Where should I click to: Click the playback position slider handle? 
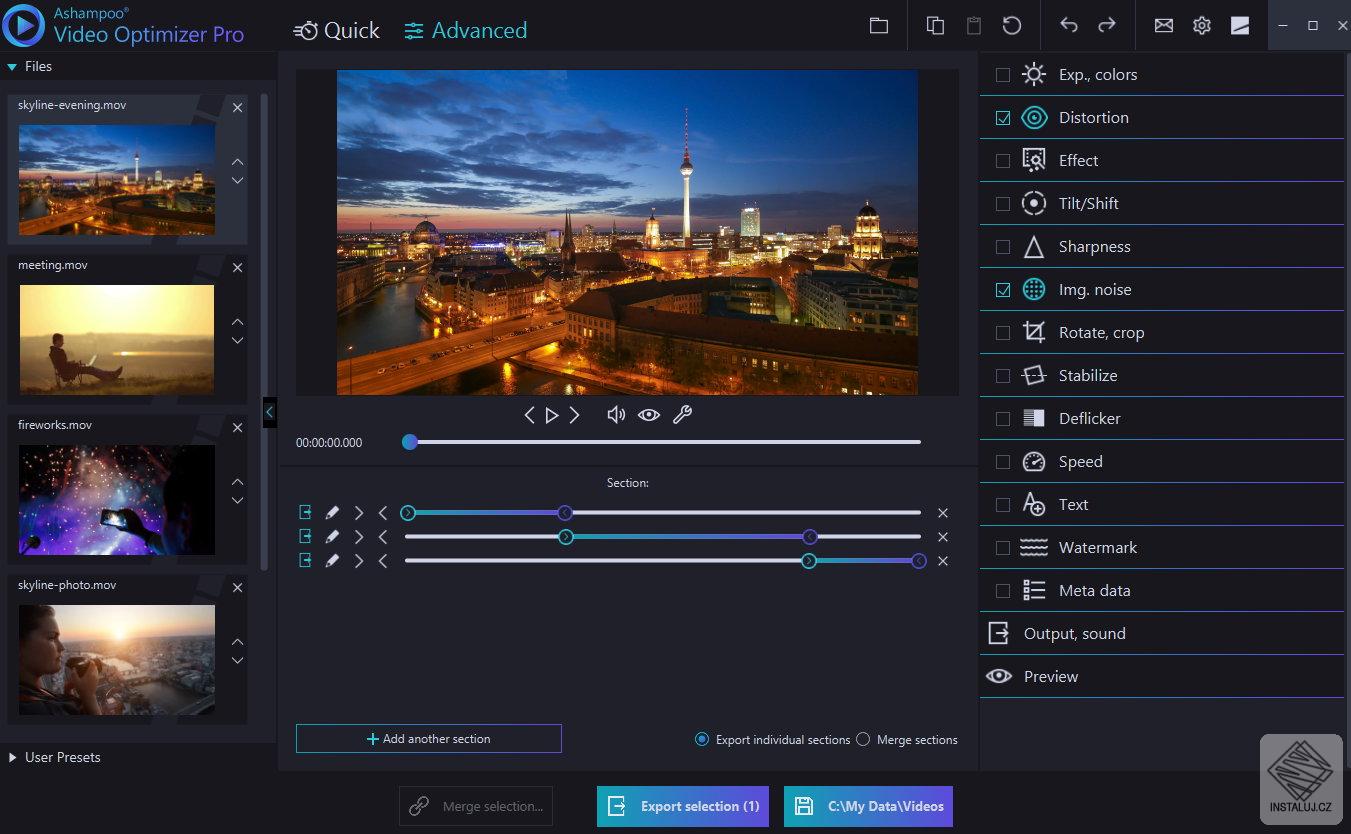tap(409, 442)
